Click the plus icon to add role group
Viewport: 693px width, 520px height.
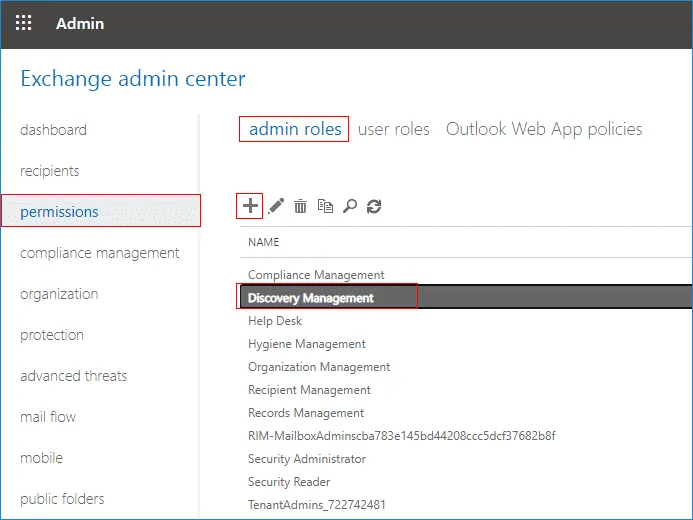(x=250, y=206)
